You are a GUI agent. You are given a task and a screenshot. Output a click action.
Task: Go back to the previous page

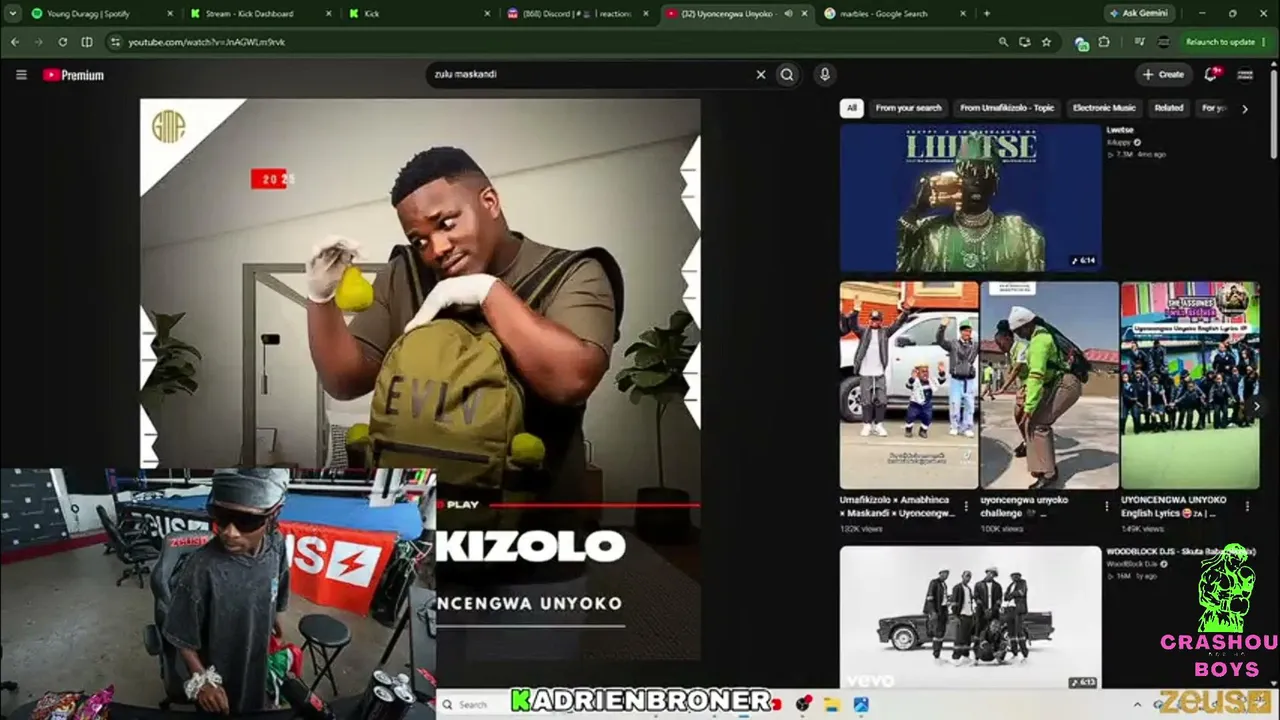14,42
